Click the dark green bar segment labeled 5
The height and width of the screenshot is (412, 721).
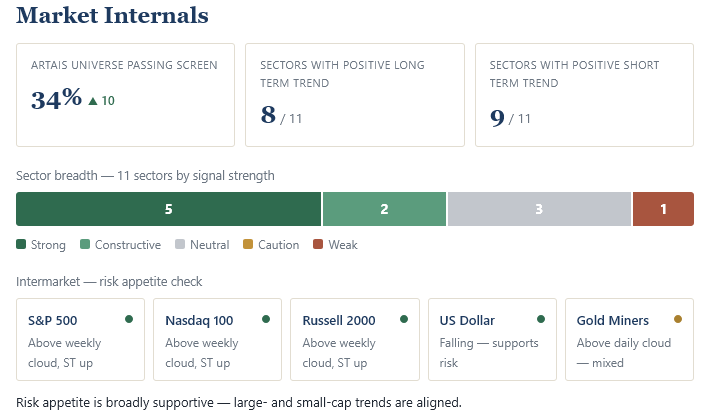click(x=168, y=209)
